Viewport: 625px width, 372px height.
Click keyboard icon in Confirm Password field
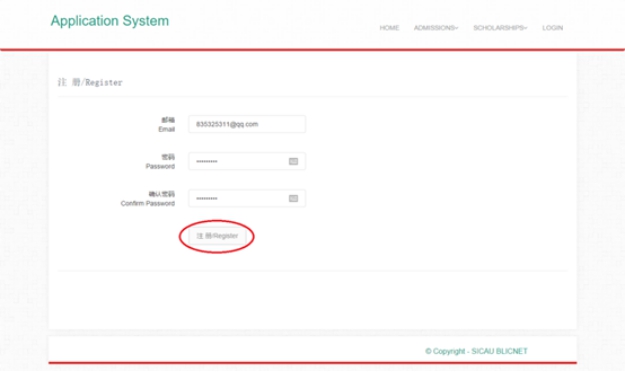(x=293, y=199)
